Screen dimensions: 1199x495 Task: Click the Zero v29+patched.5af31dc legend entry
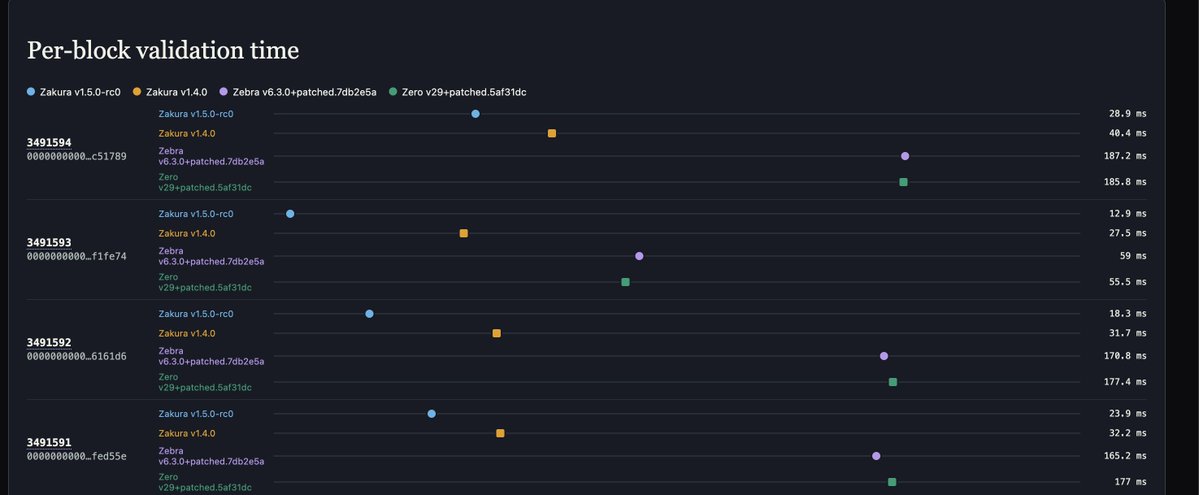[x=457, y=92]
